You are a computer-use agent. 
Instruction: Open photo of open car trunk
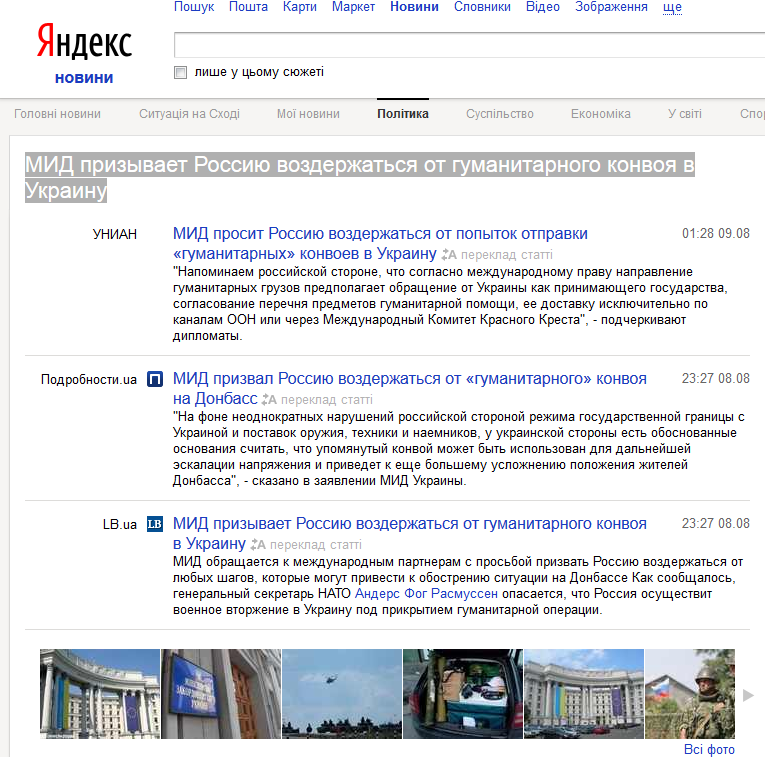point(463,694)
